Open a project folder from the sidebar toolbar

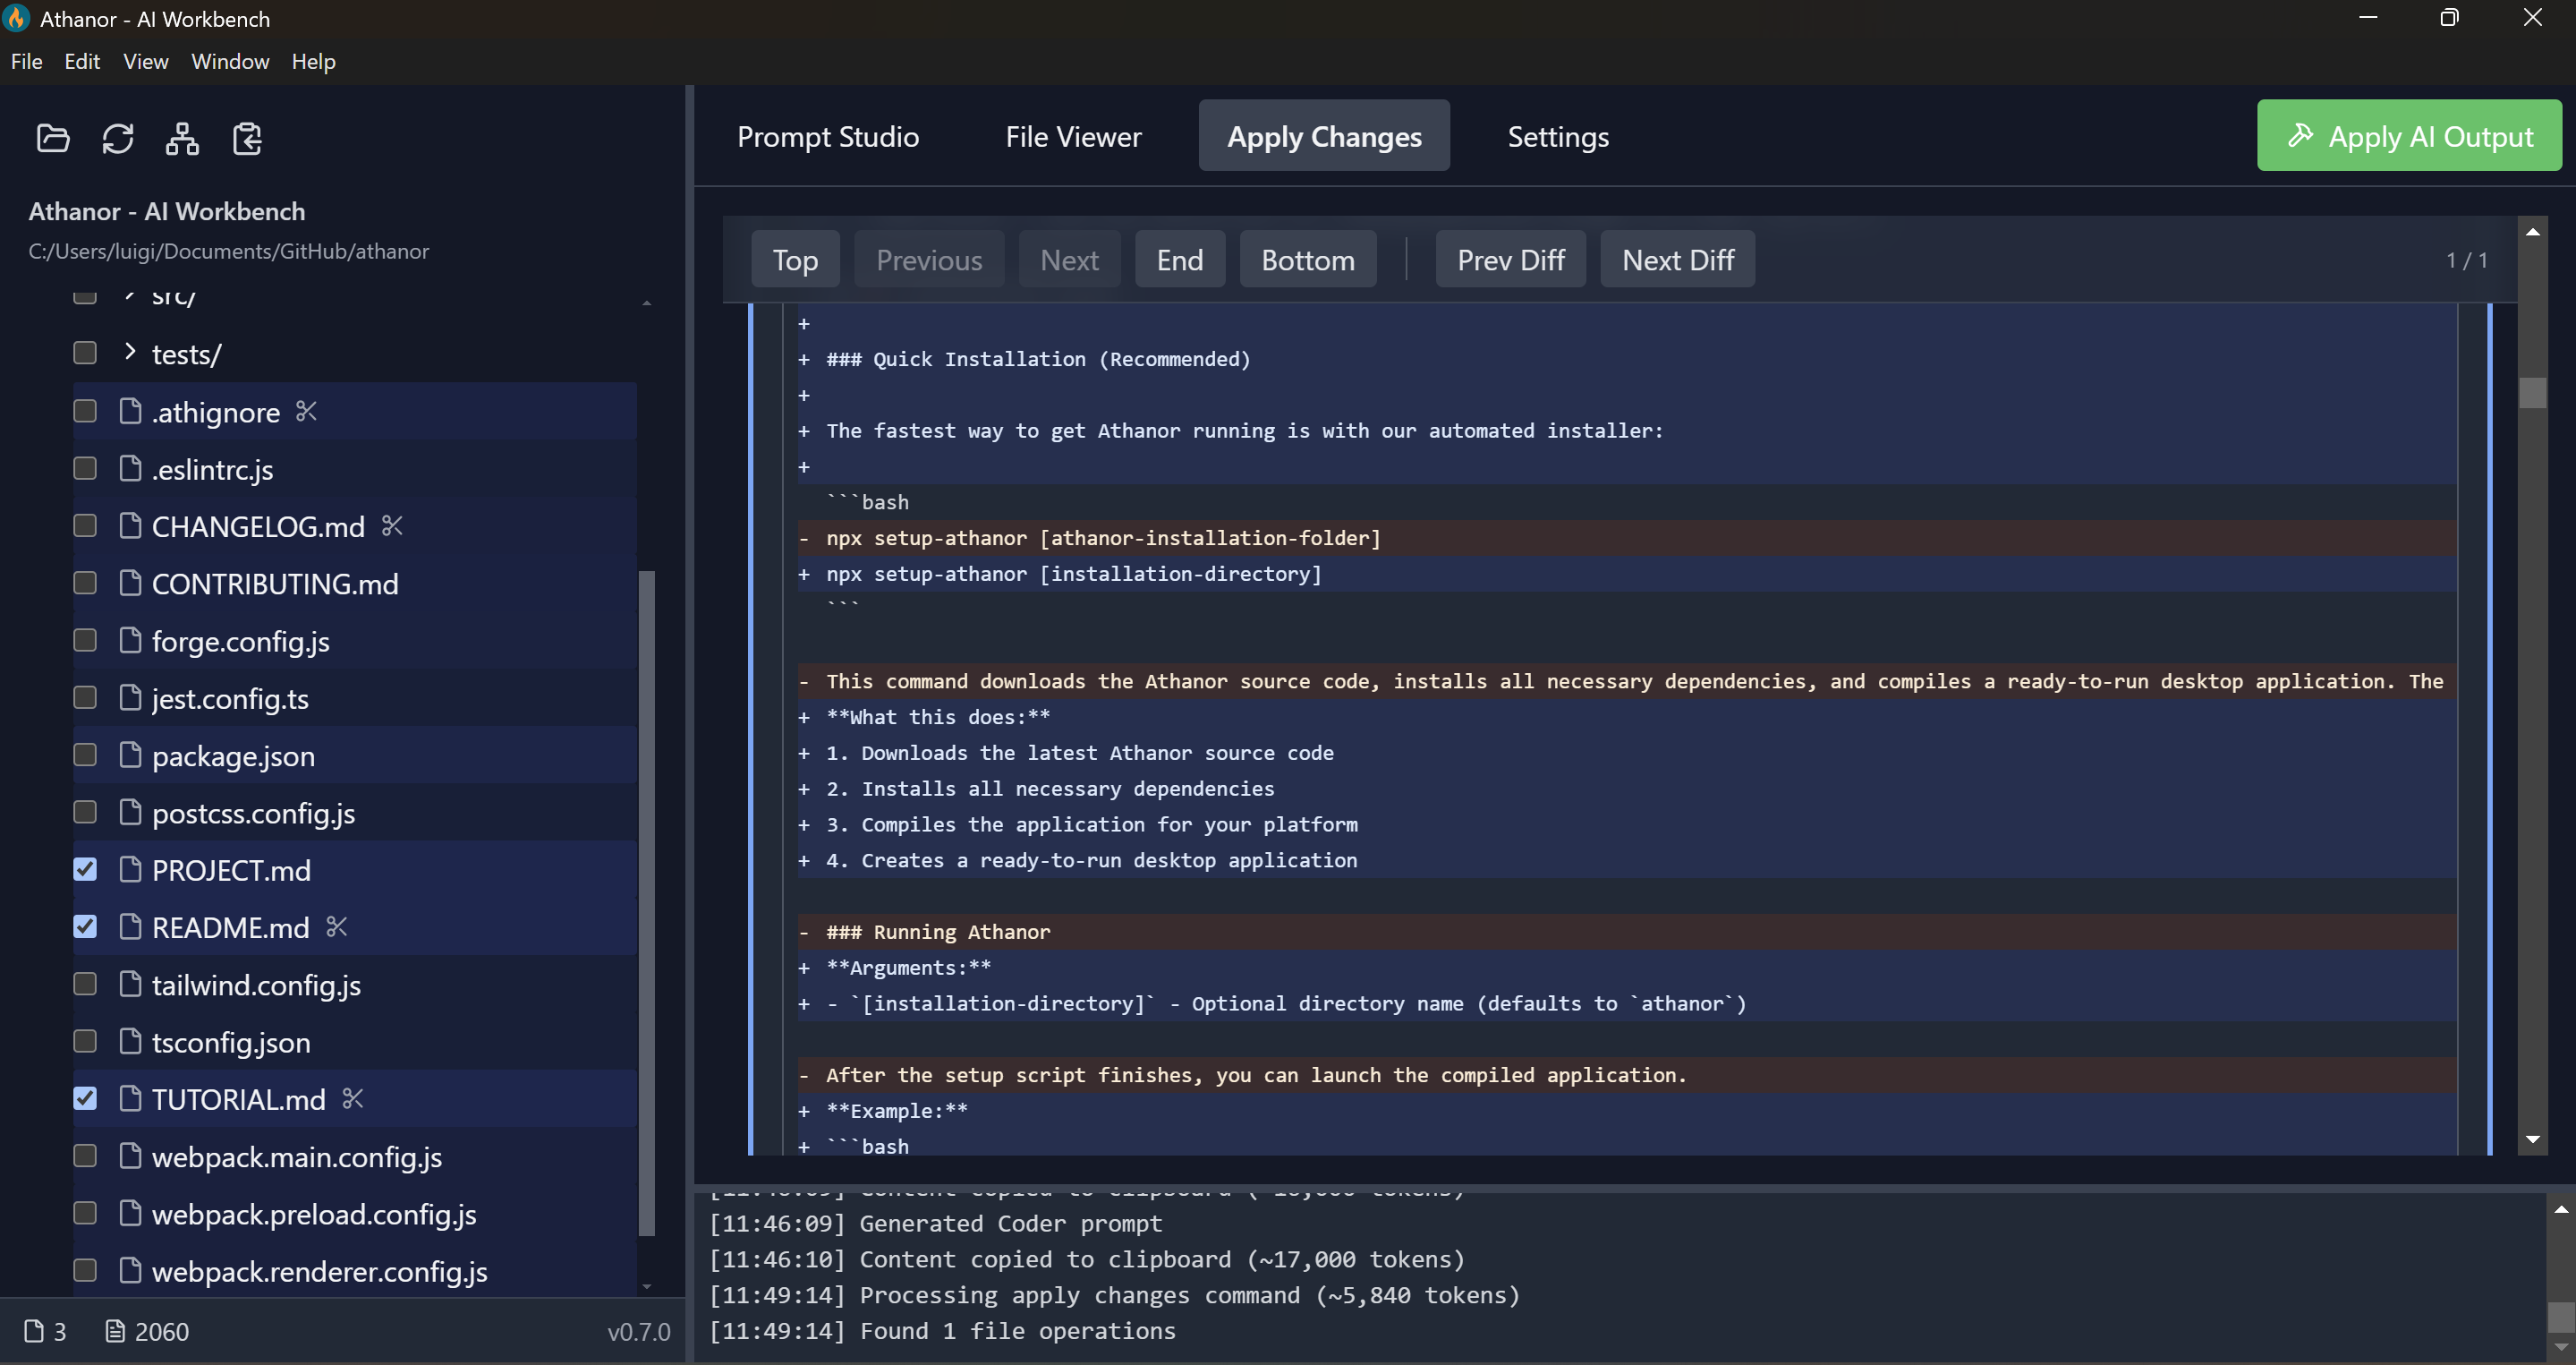coord(52,139)
